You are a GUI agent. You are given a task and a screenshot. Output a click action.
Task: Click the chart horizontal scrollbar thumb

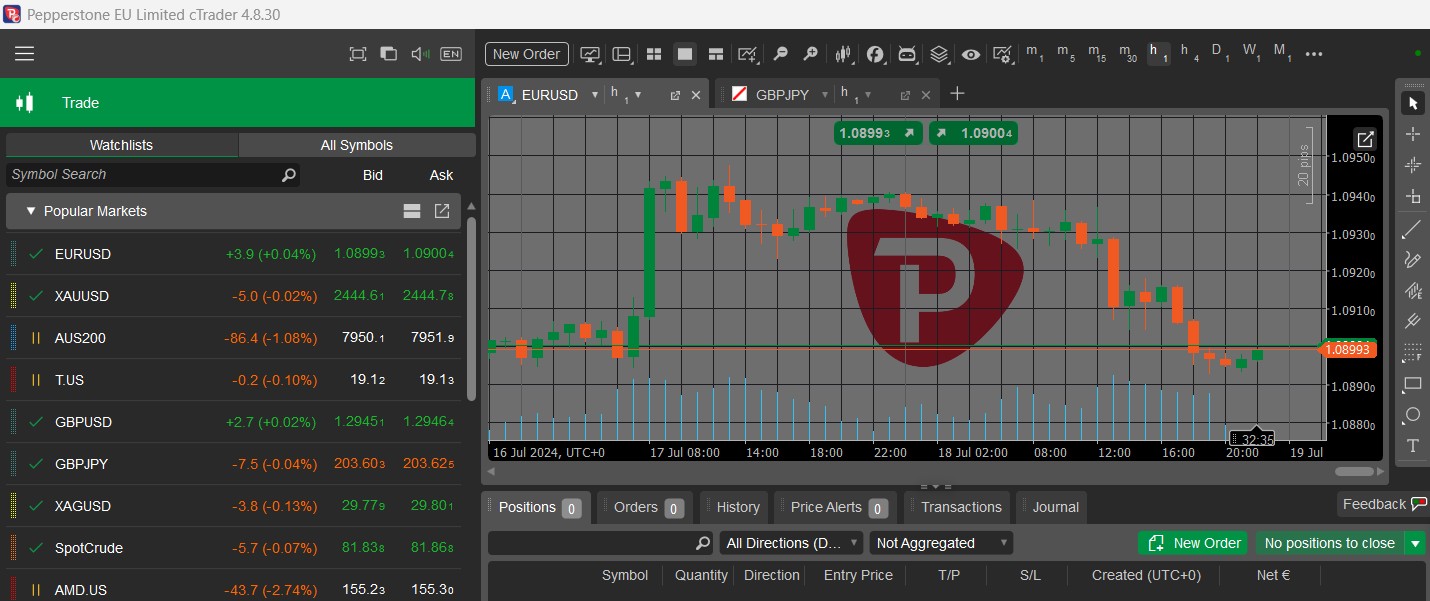tap(1354, 471)
